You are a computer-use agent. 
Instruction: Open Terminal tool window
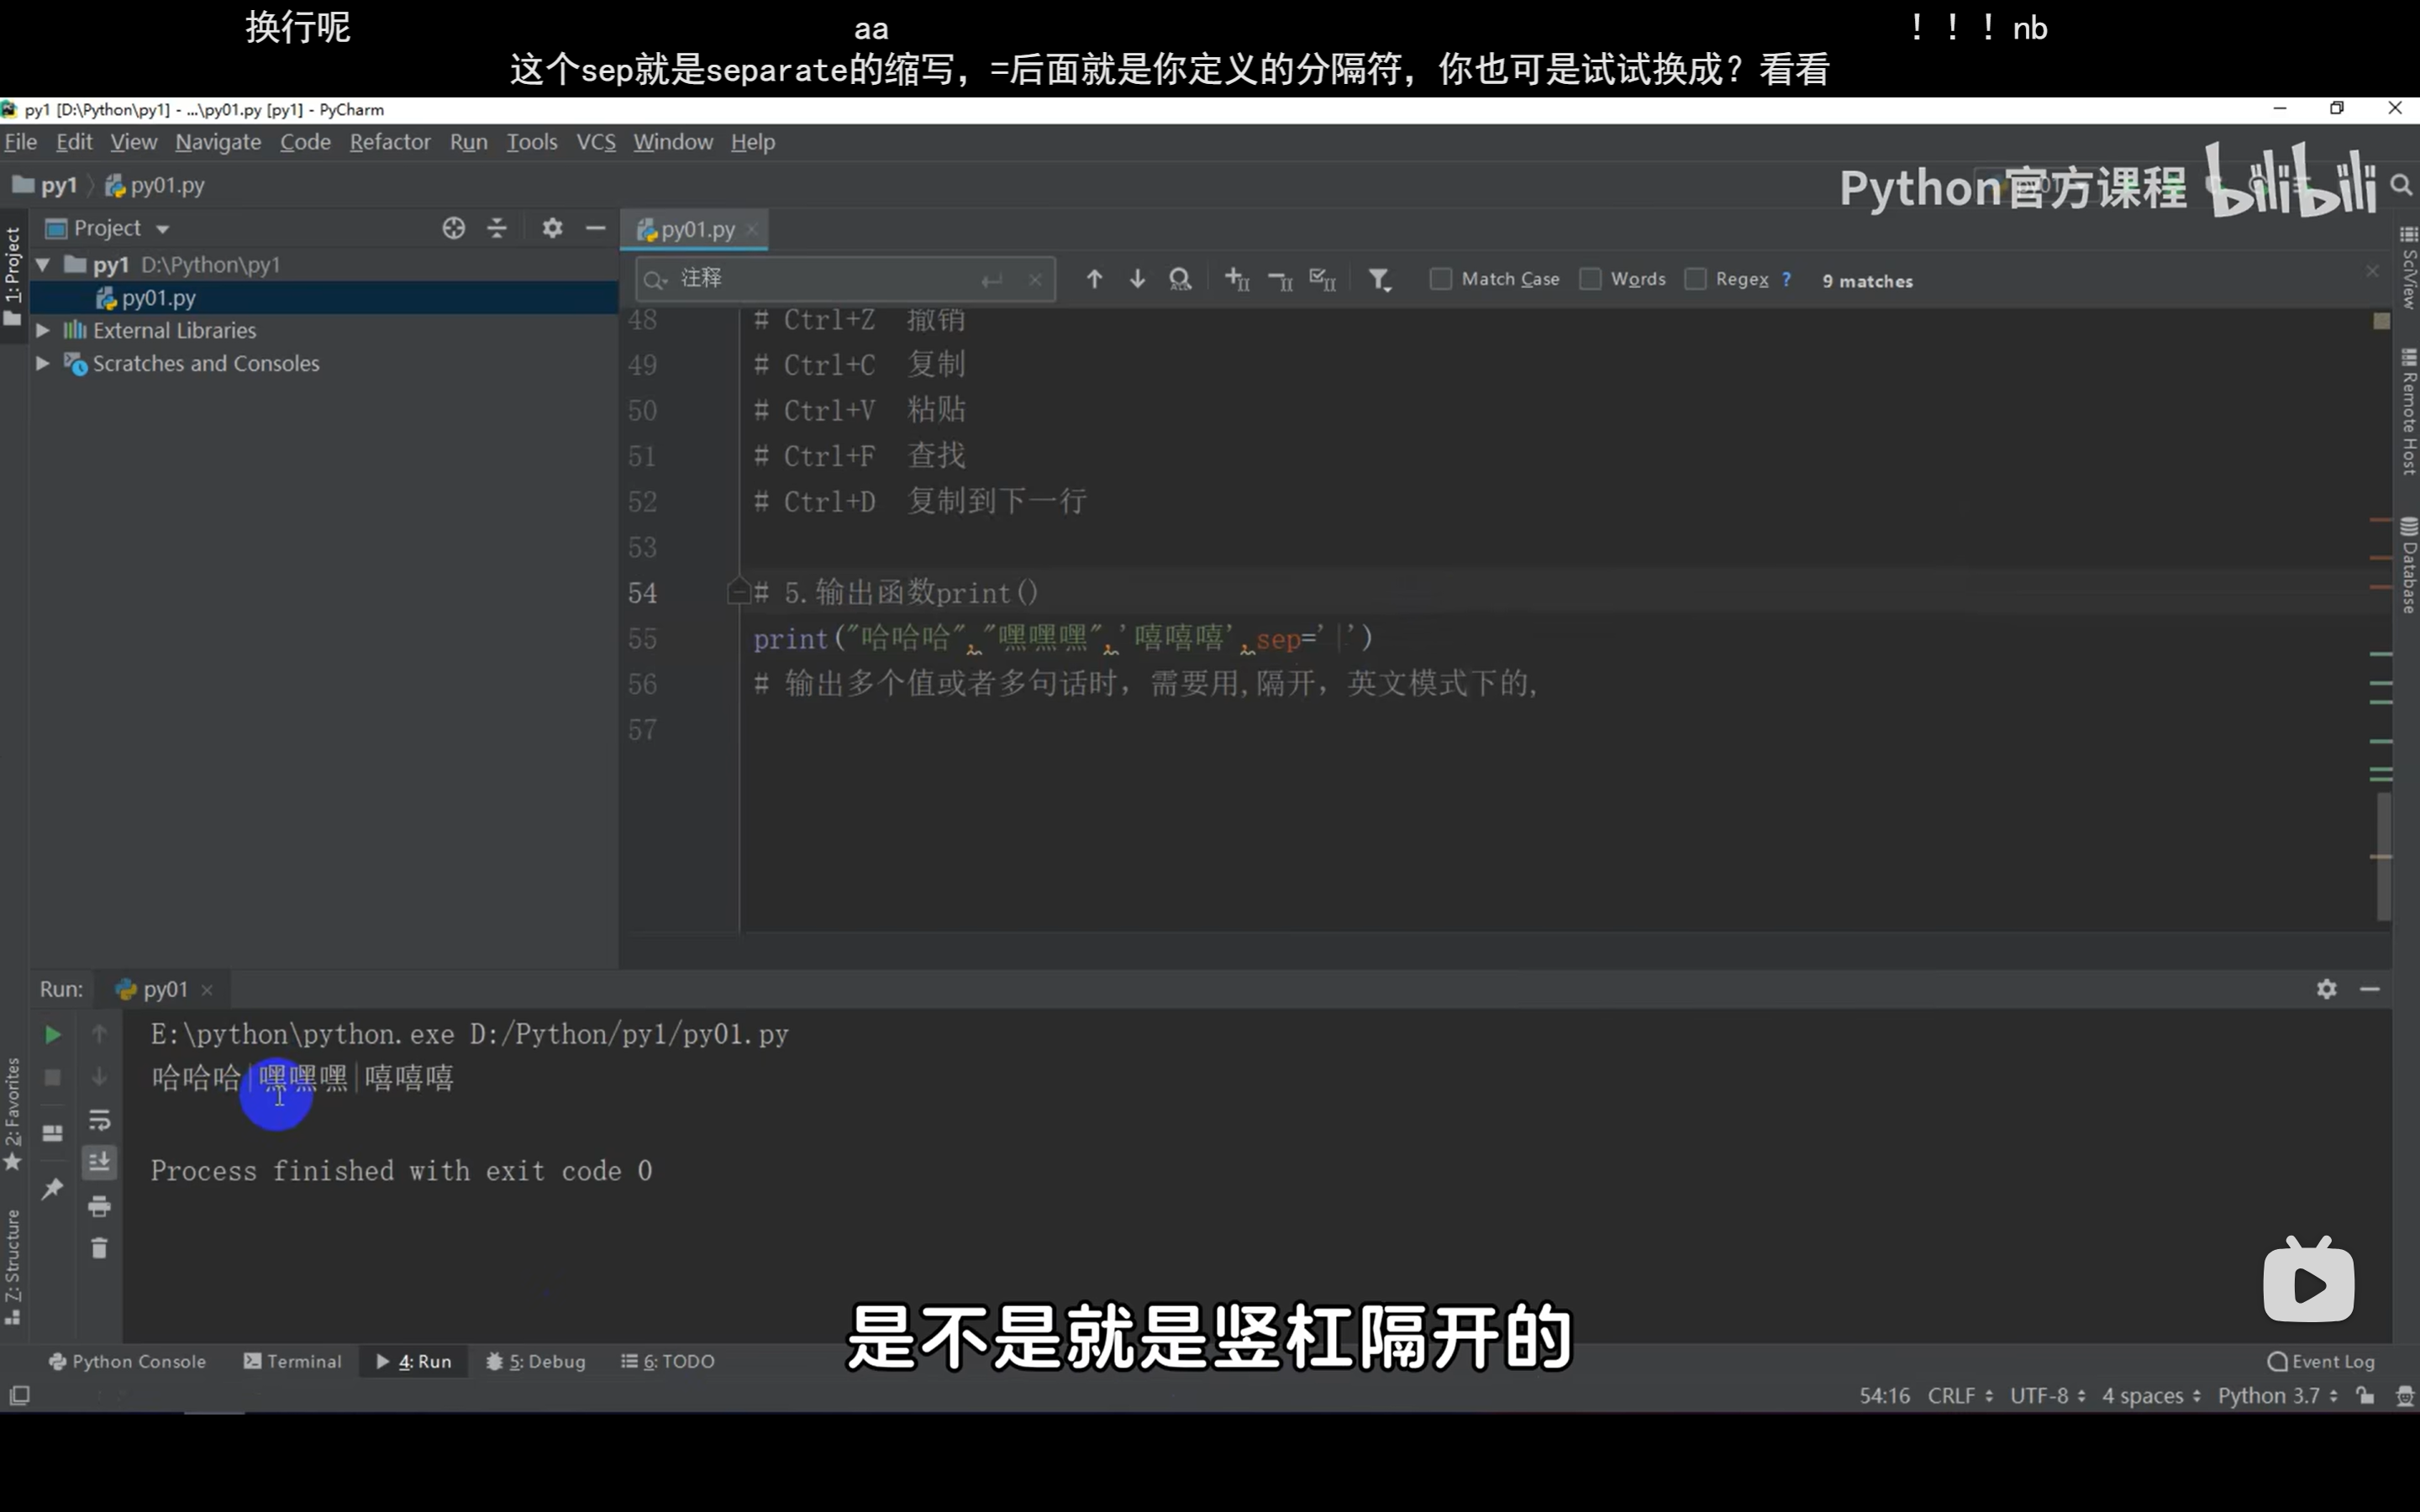coord(293,1361)
